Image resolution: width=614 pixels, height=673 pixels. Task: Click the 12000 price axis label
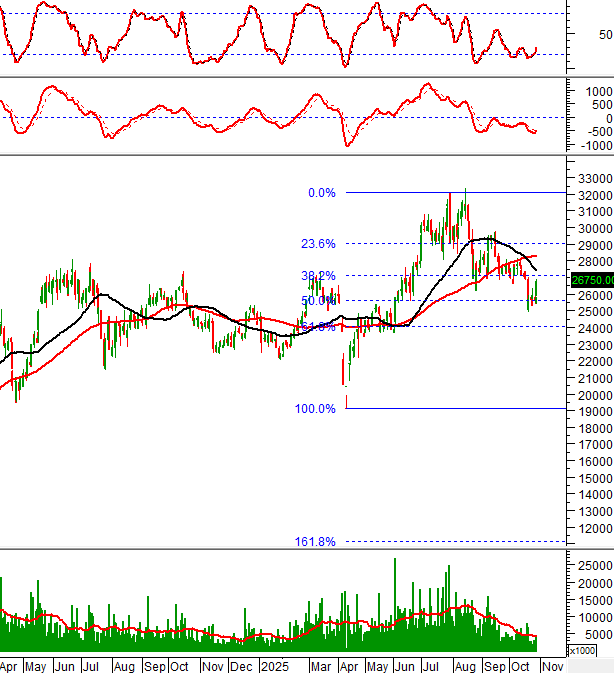[591, 528]
